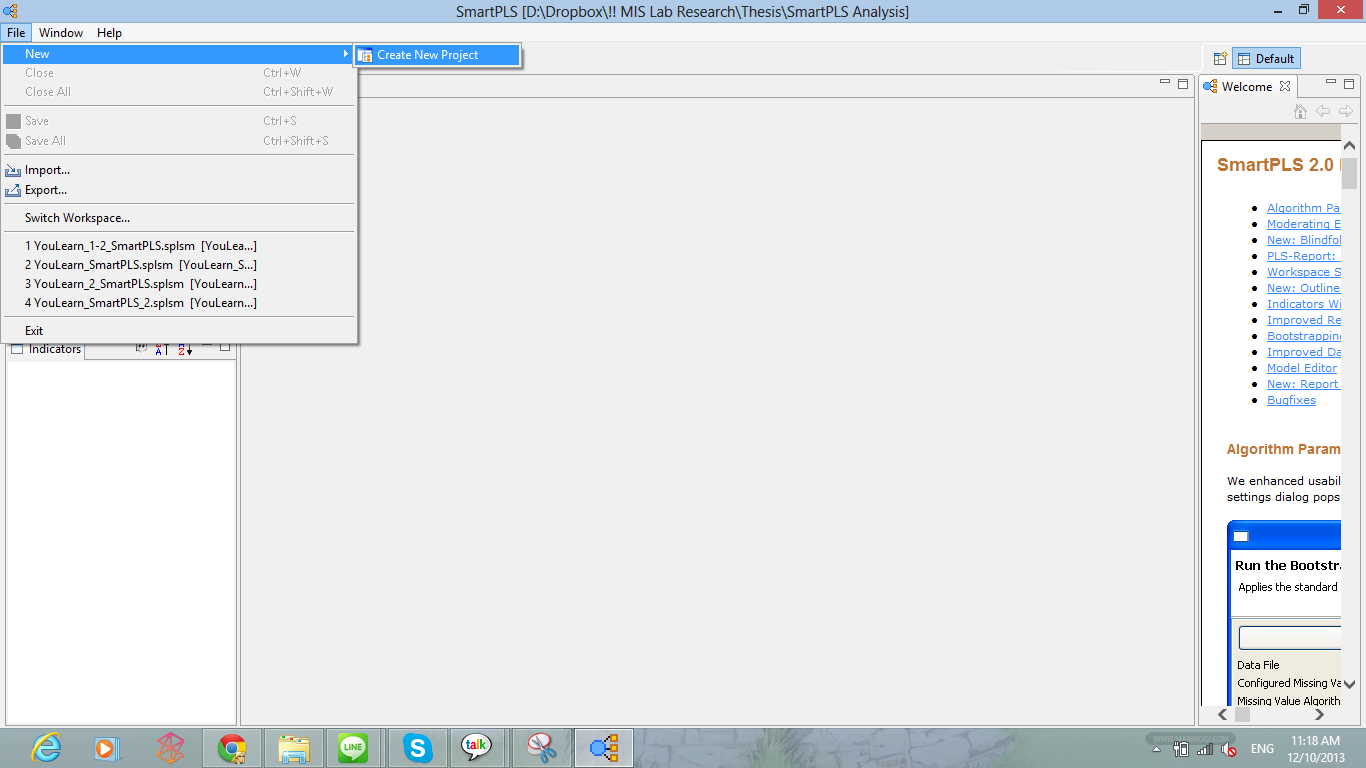Click the ENG input language indicator

click(x=1262, y=749)
